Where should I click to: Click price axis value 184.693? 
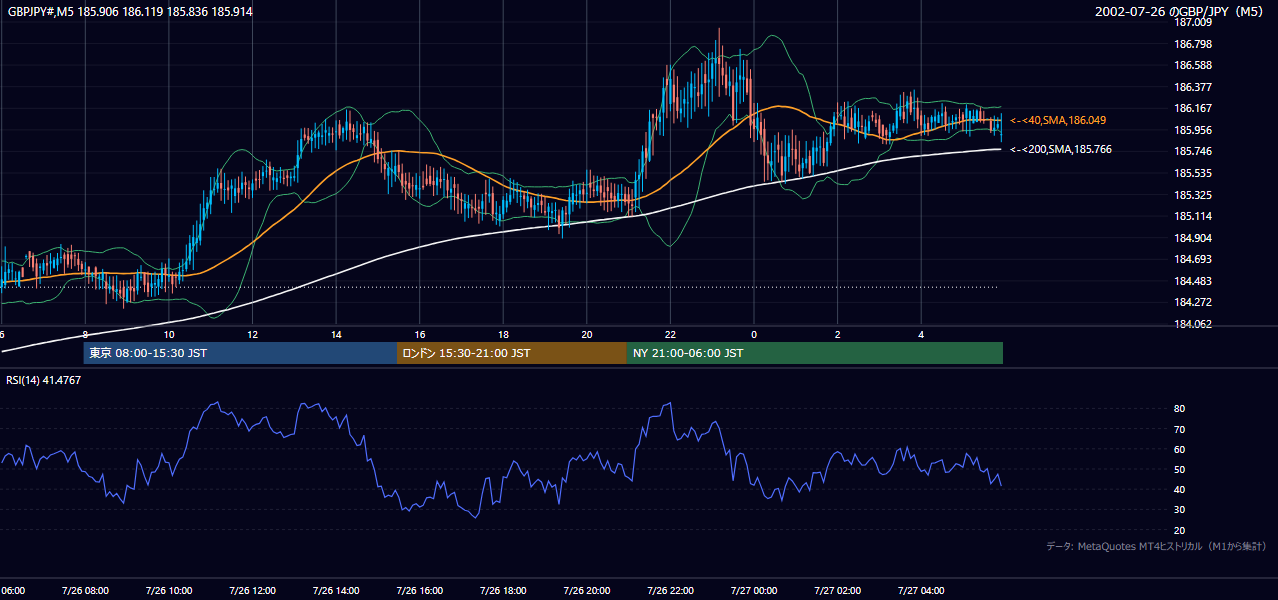coord(1194,259)
